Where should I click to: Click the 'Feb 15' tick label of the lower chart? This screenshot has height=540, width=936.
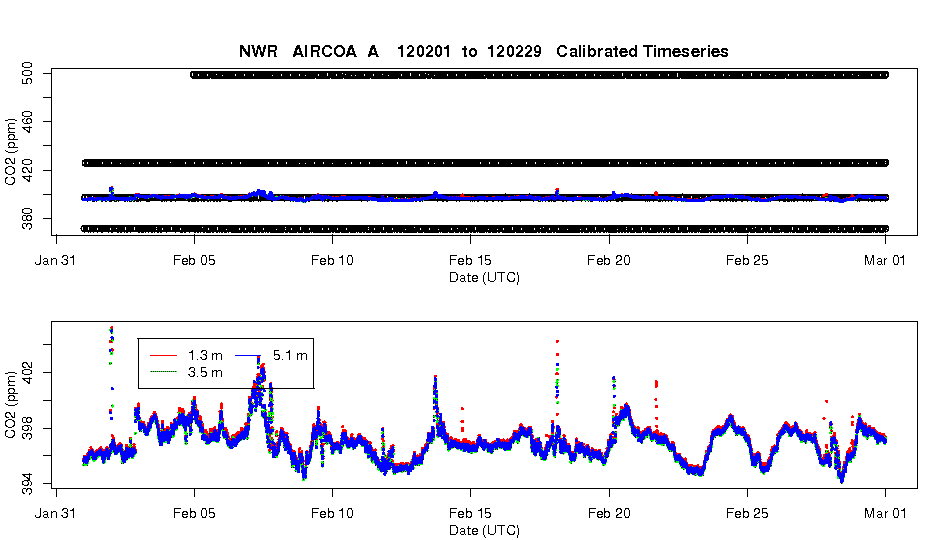click(x=470, y=513)
